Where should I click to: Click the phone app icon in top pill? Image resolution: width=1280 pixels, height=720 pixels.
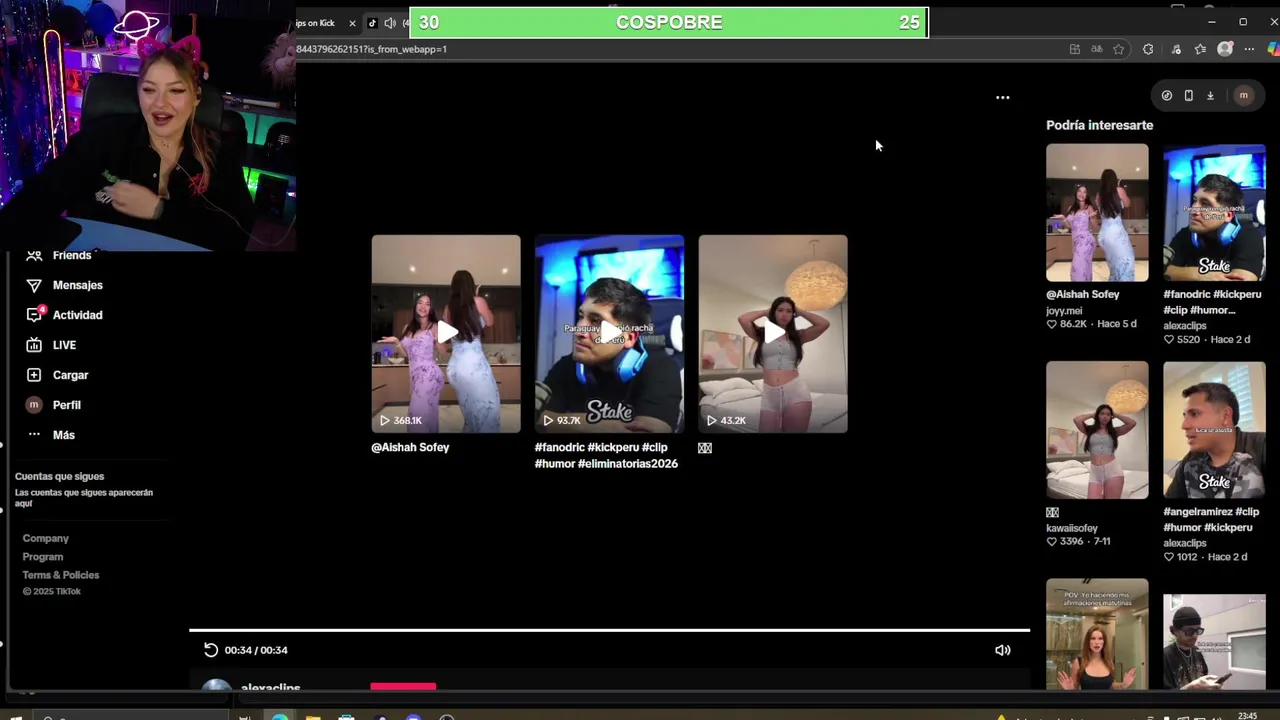(1188, 96)
